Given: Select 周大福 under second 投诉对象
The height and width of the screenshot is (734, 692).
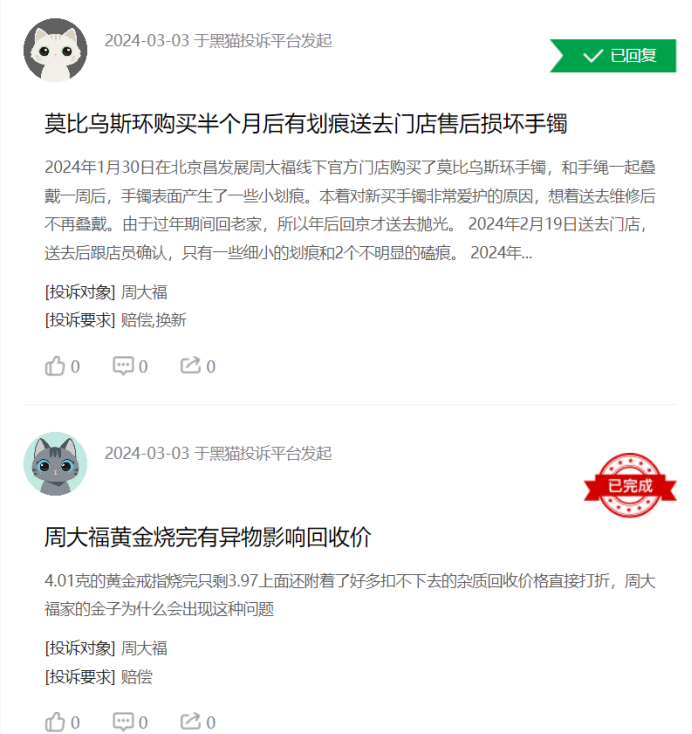Looking at the screenshot, I should click(x=144, y=648).
